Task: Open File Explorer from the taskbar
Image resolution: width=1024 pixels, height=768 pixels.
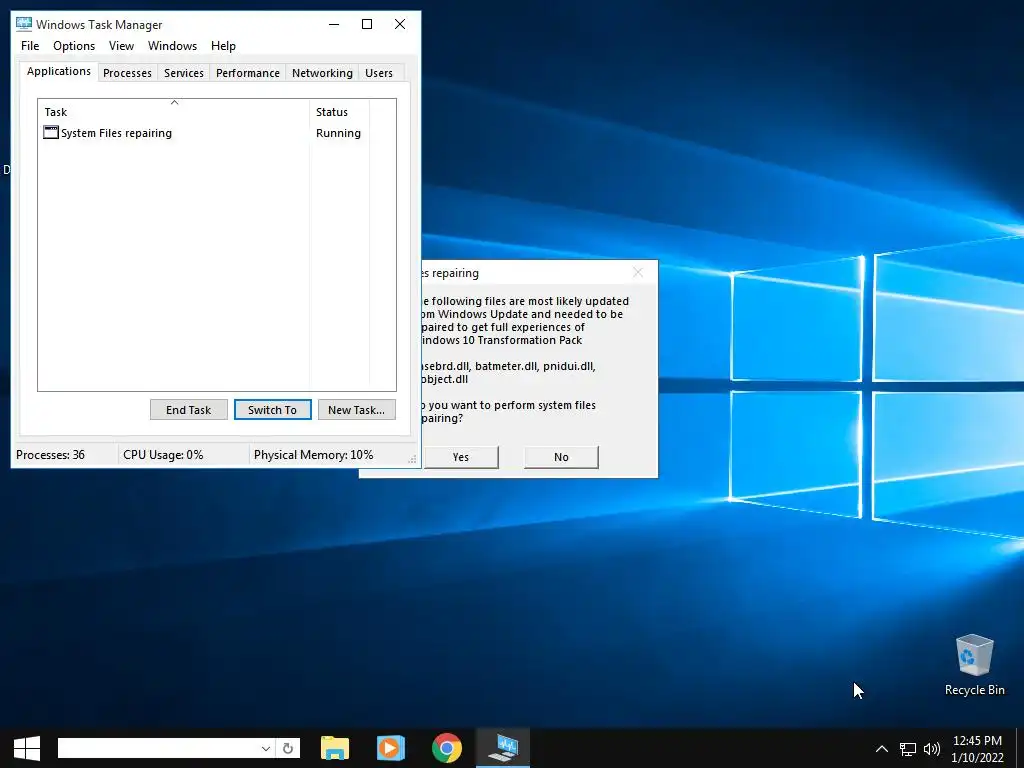Action: click(335, 748)
